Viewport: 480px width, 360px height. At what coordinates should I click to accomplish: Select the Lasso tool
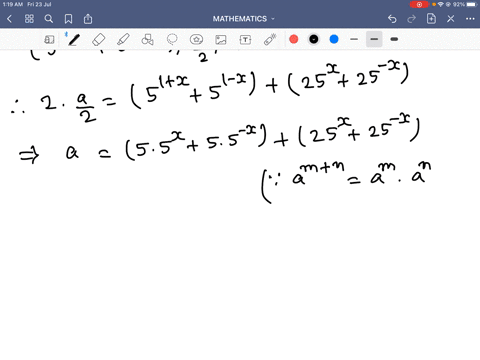(x=172, y=40)
